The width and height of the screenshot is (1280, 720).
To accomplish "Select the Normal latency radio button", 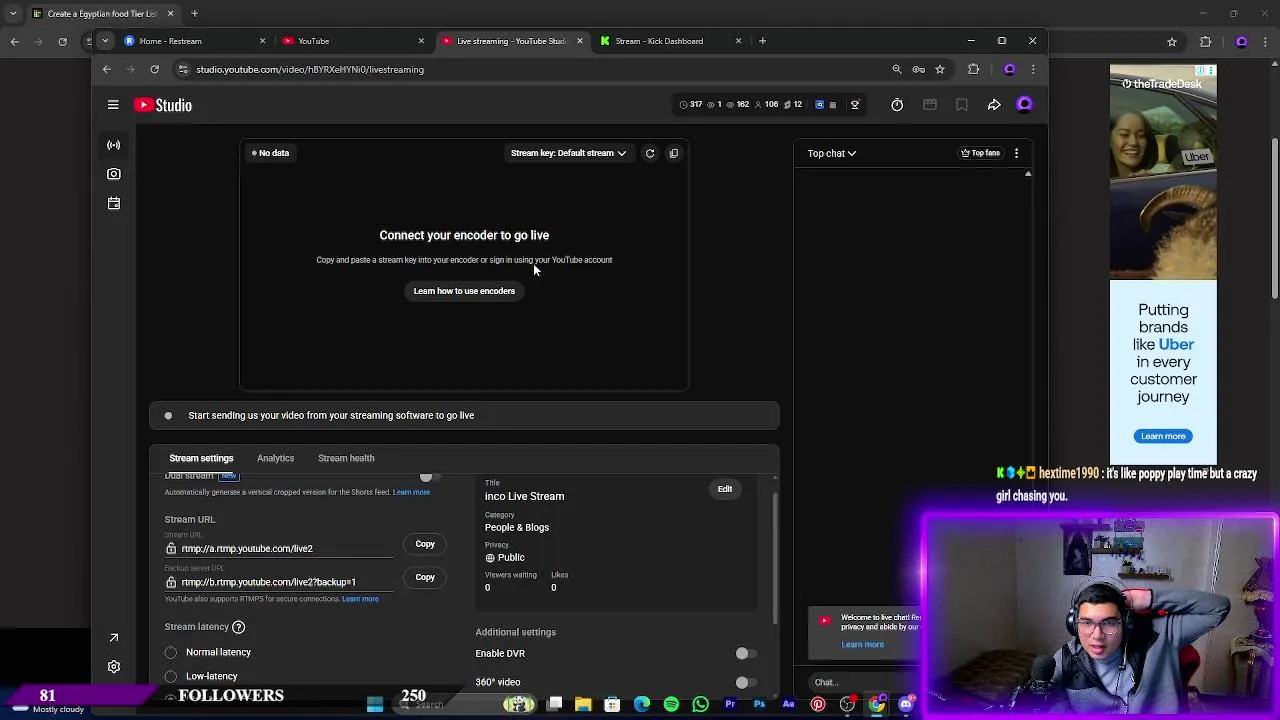I will click(x=171, y=653).
